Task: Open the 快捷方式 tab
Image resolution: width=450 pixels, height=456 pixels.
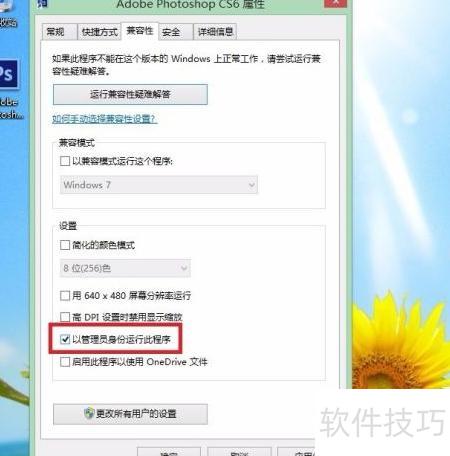Action: point(99,32)
